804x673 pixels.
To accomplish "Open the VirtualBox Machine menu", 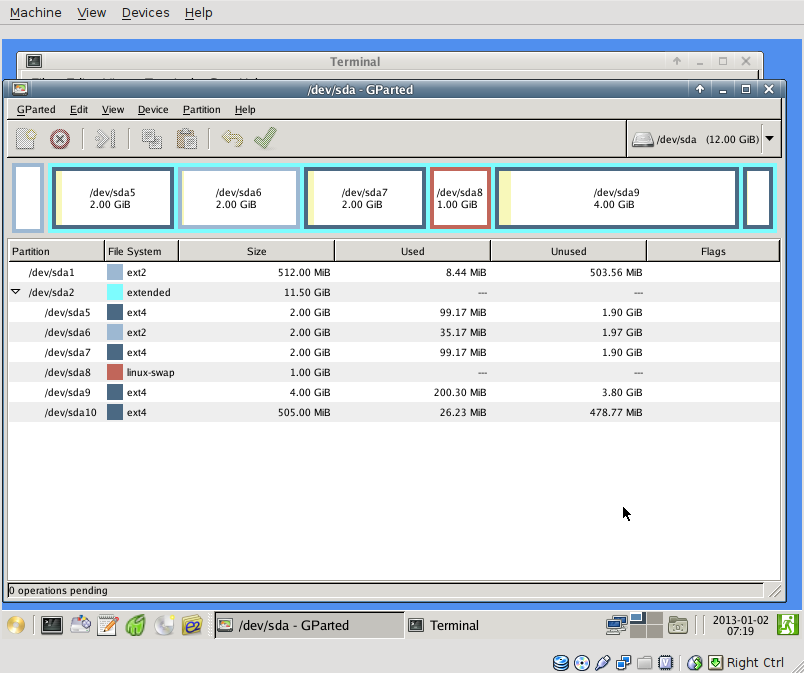I will click(35, 12).
